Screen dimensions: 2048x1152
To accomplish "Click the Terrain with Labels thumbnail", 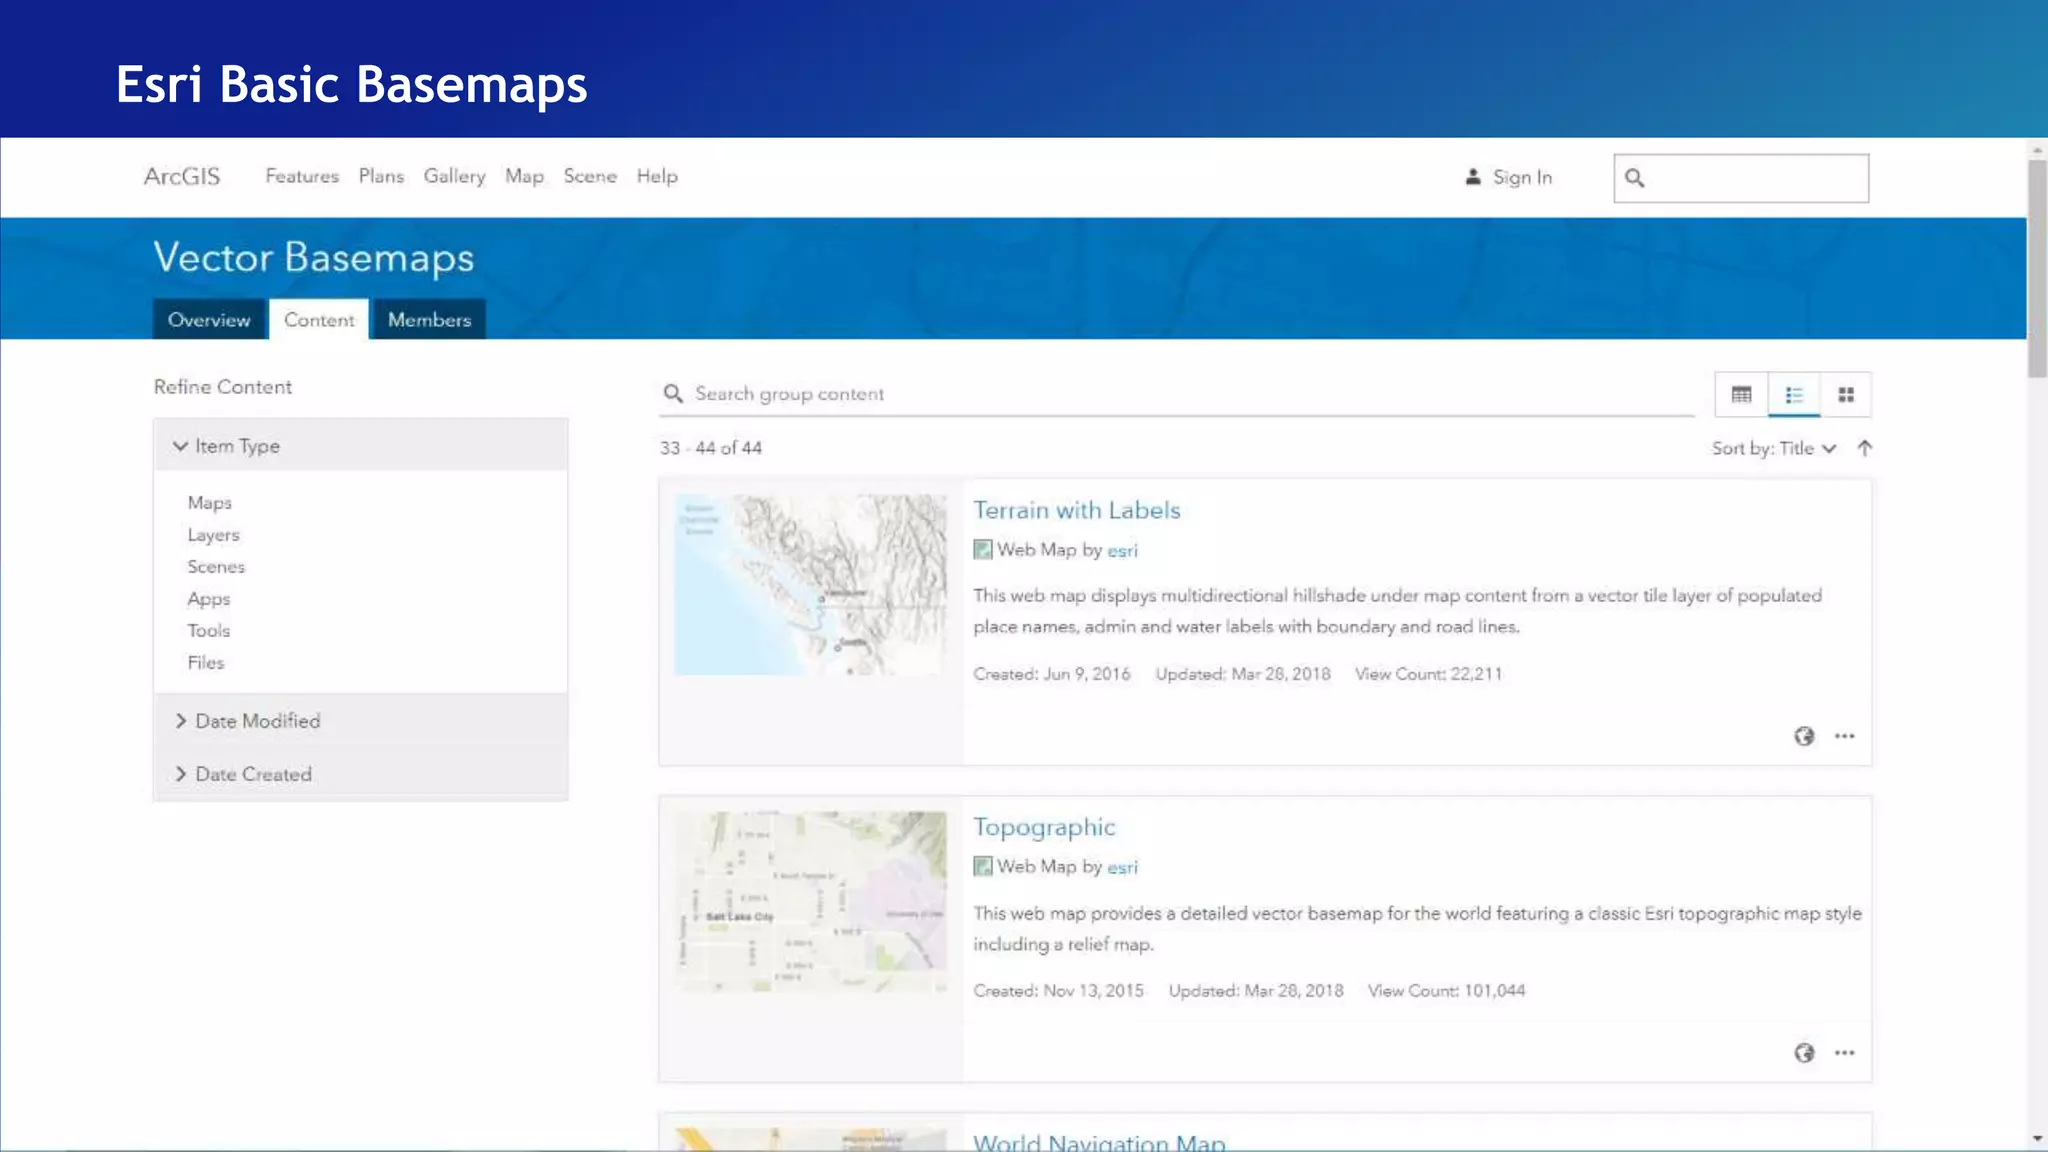I will (810, 585).
